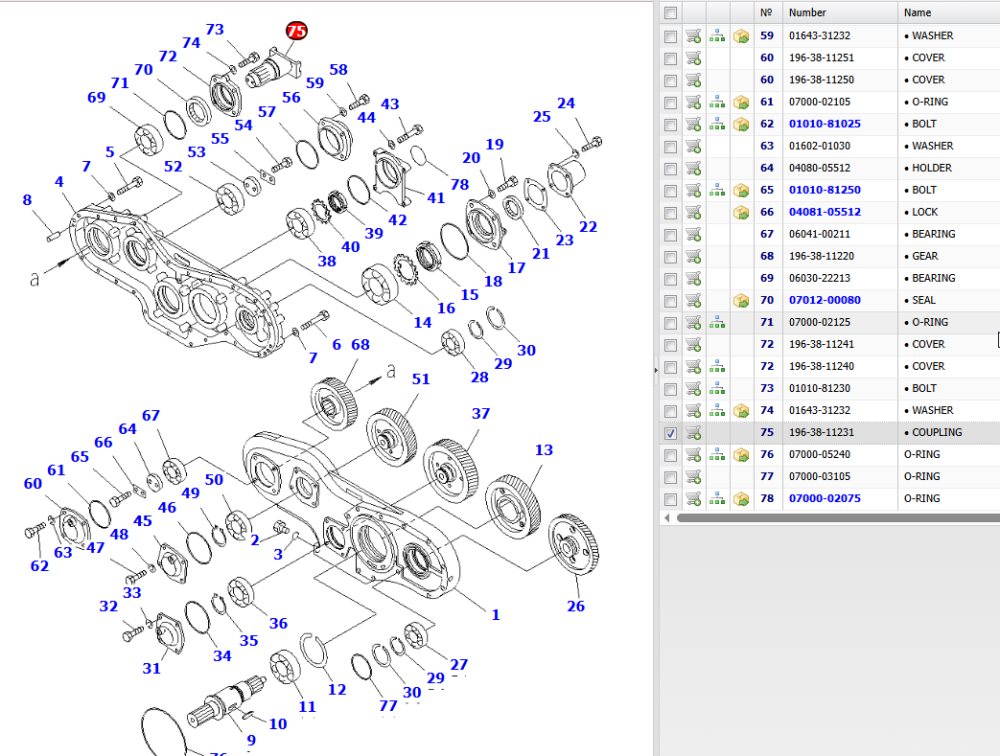
Task: Add HOLDER 04080-05512 to cart
Action: click(x=693, y=168)
